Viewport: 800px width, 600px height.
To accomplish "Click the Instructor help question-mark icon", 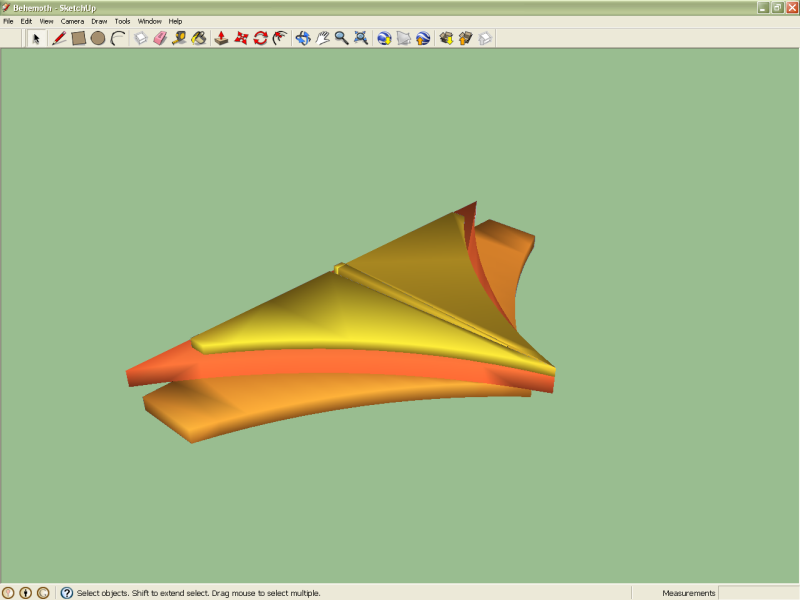I will (66, 592).
